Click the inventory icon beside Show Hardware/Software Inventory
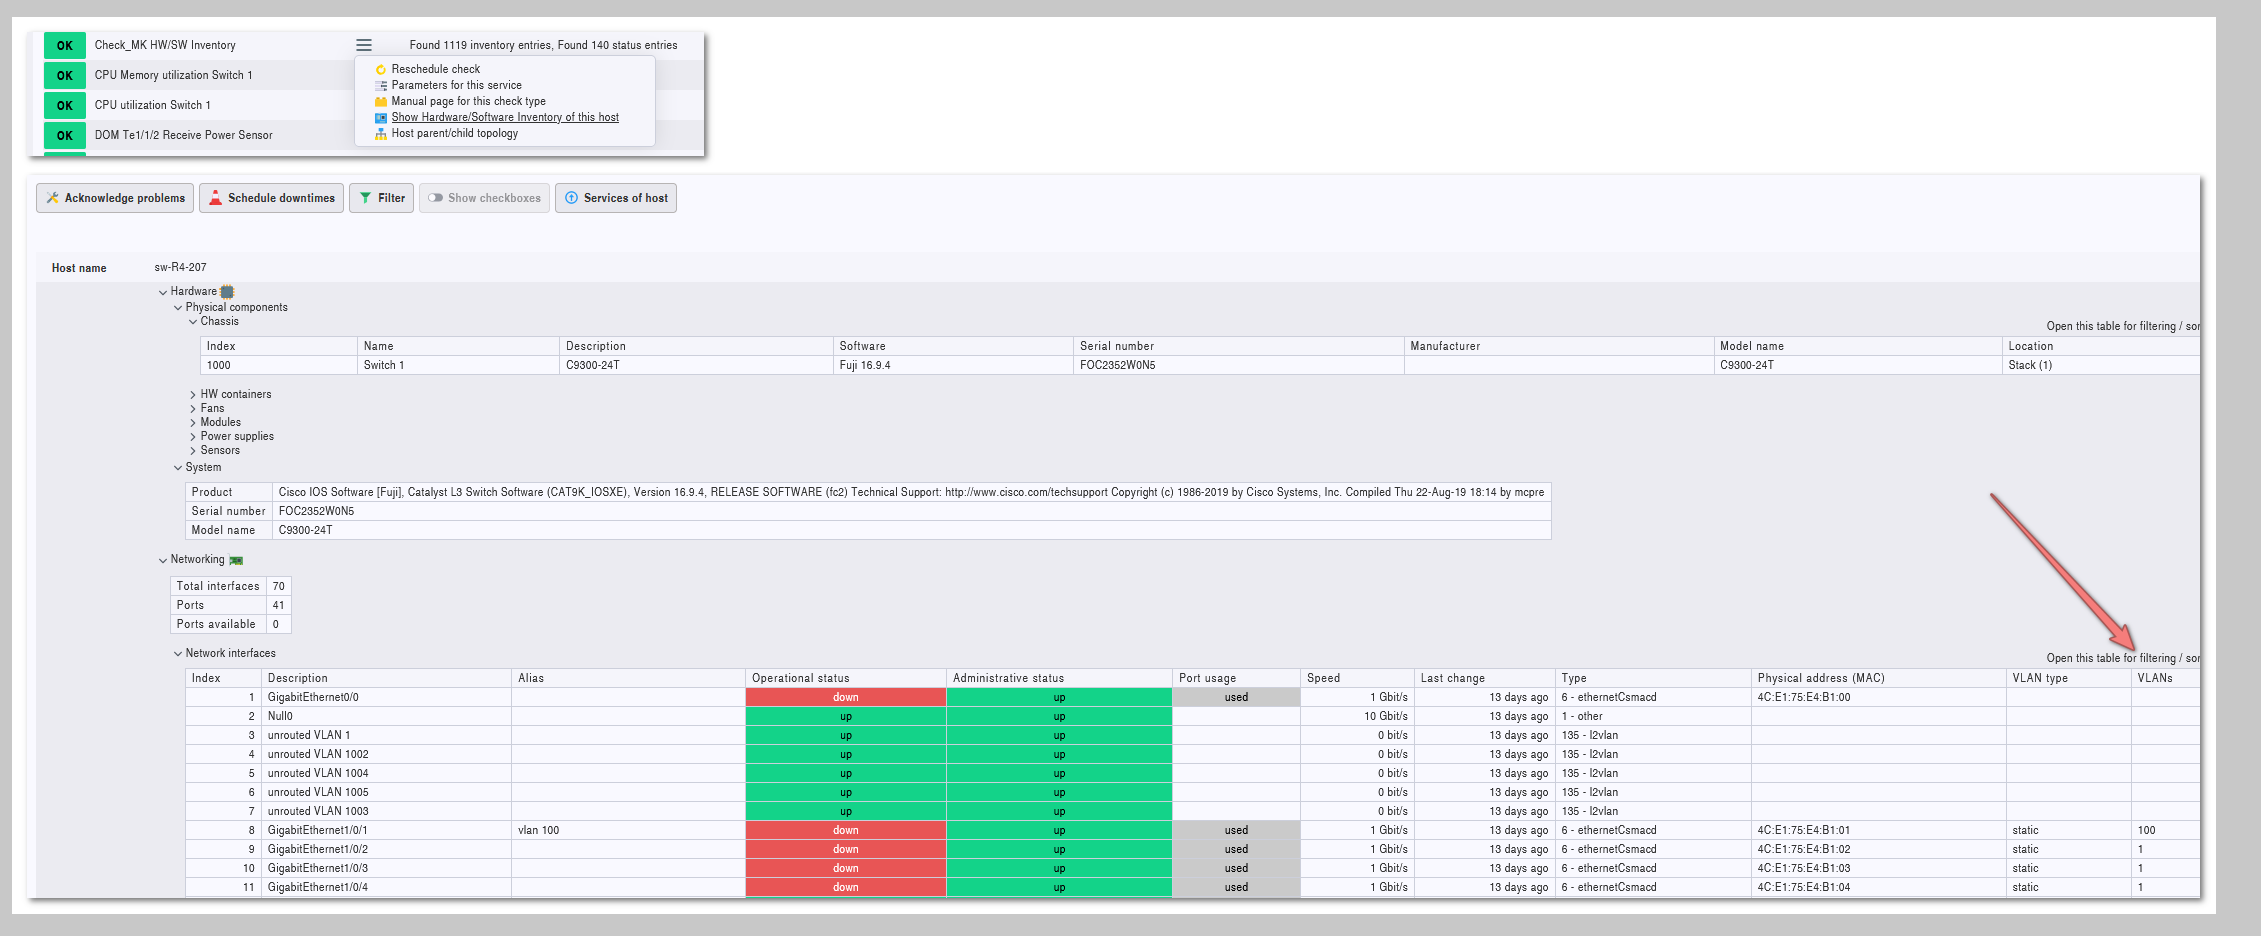Viewport: 2261px width, 936px height. point(381,118)
